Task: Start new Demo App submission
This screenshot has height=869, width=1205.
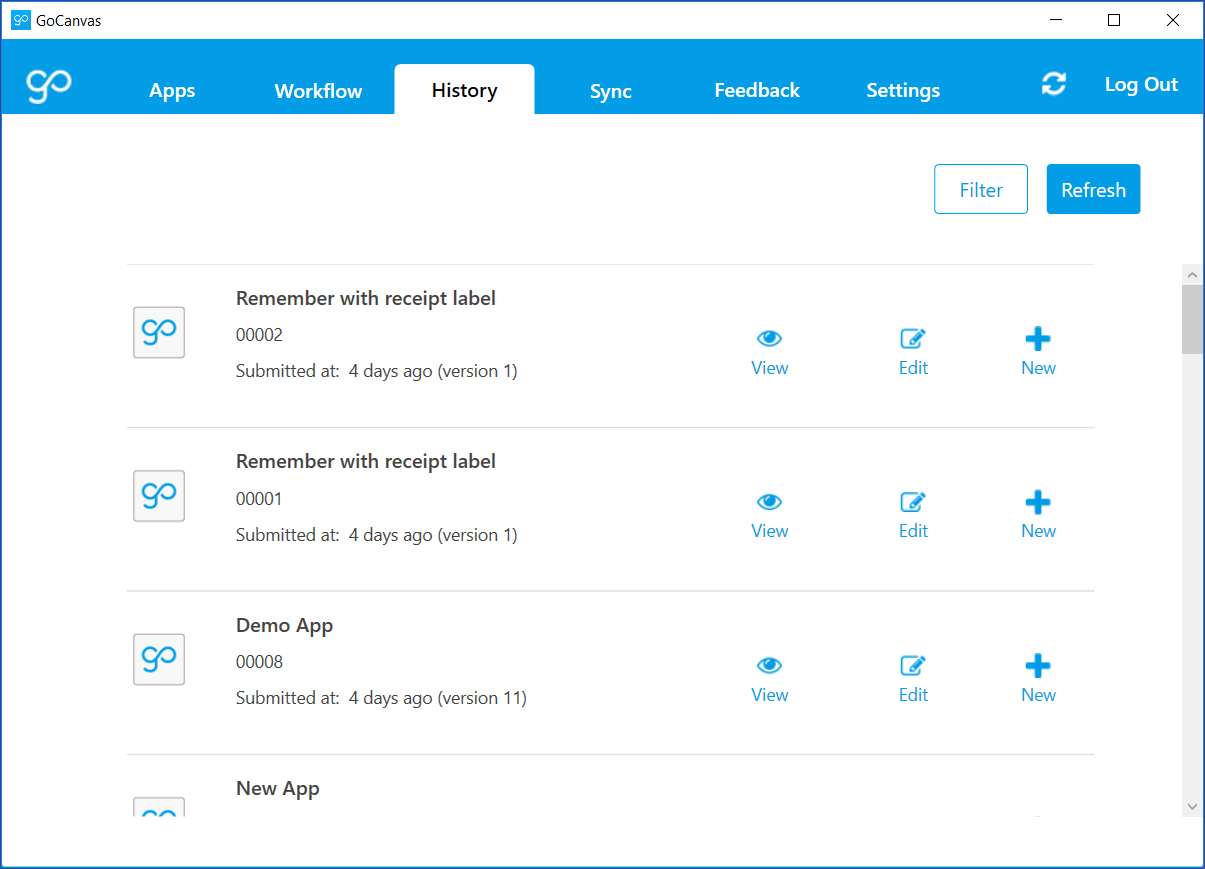Action: point(1038,666)
